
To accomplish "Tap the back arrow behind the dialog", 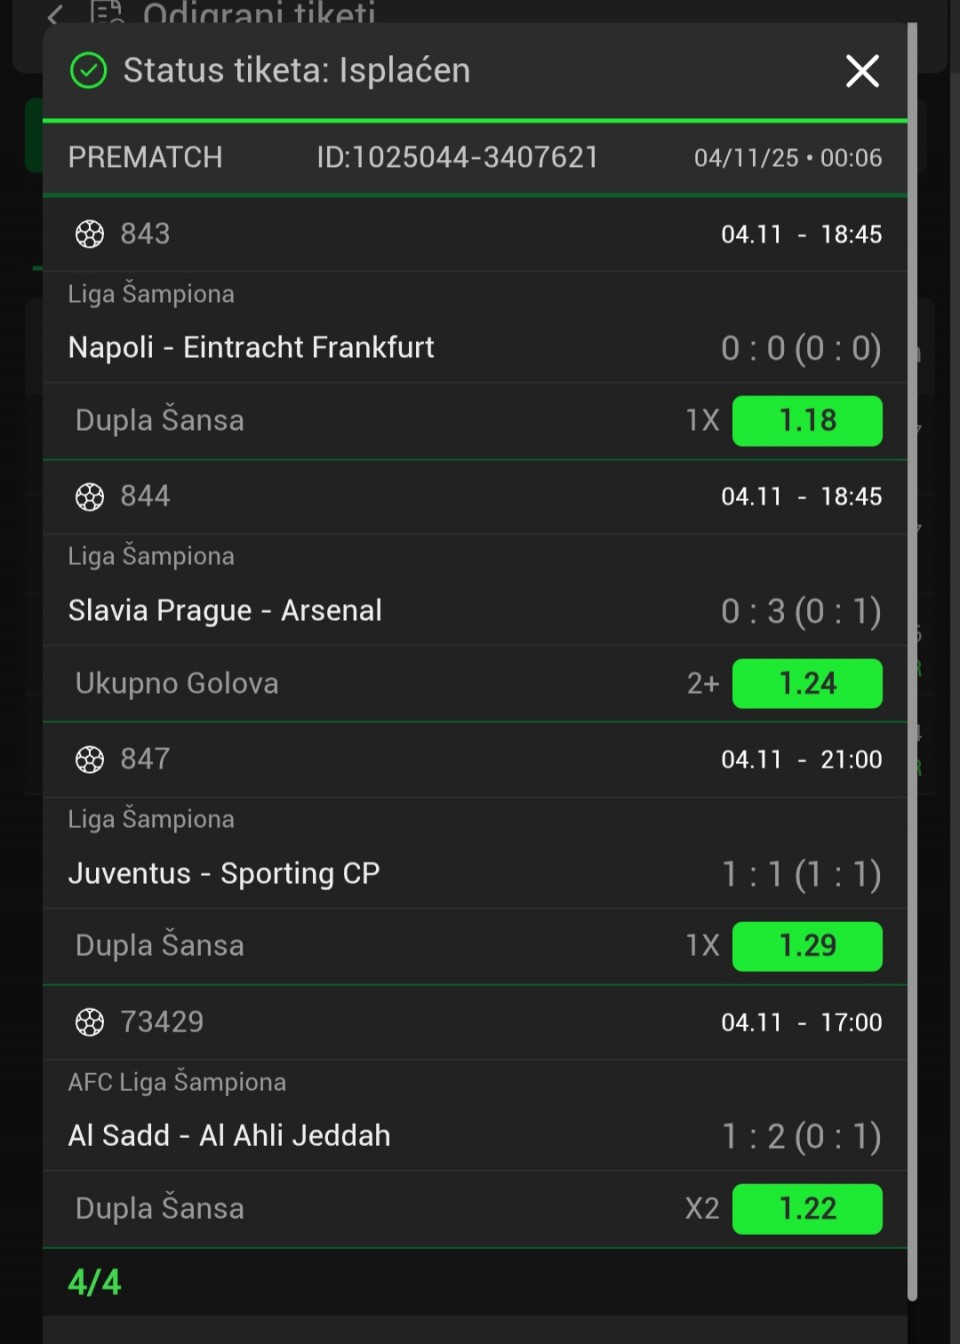I will (55, 14).
